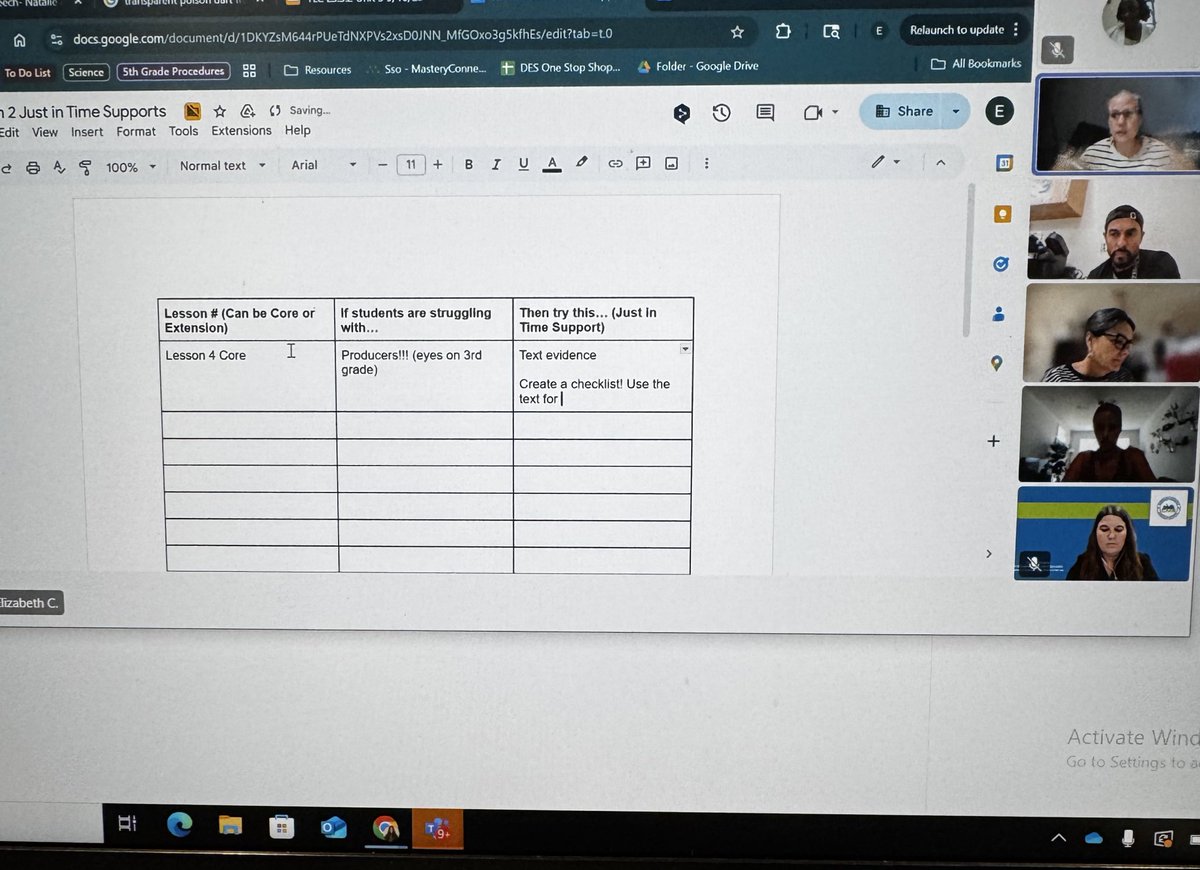
Task: Switch to the 5th Grade Procedures bookmark
Action: [173, 71]
